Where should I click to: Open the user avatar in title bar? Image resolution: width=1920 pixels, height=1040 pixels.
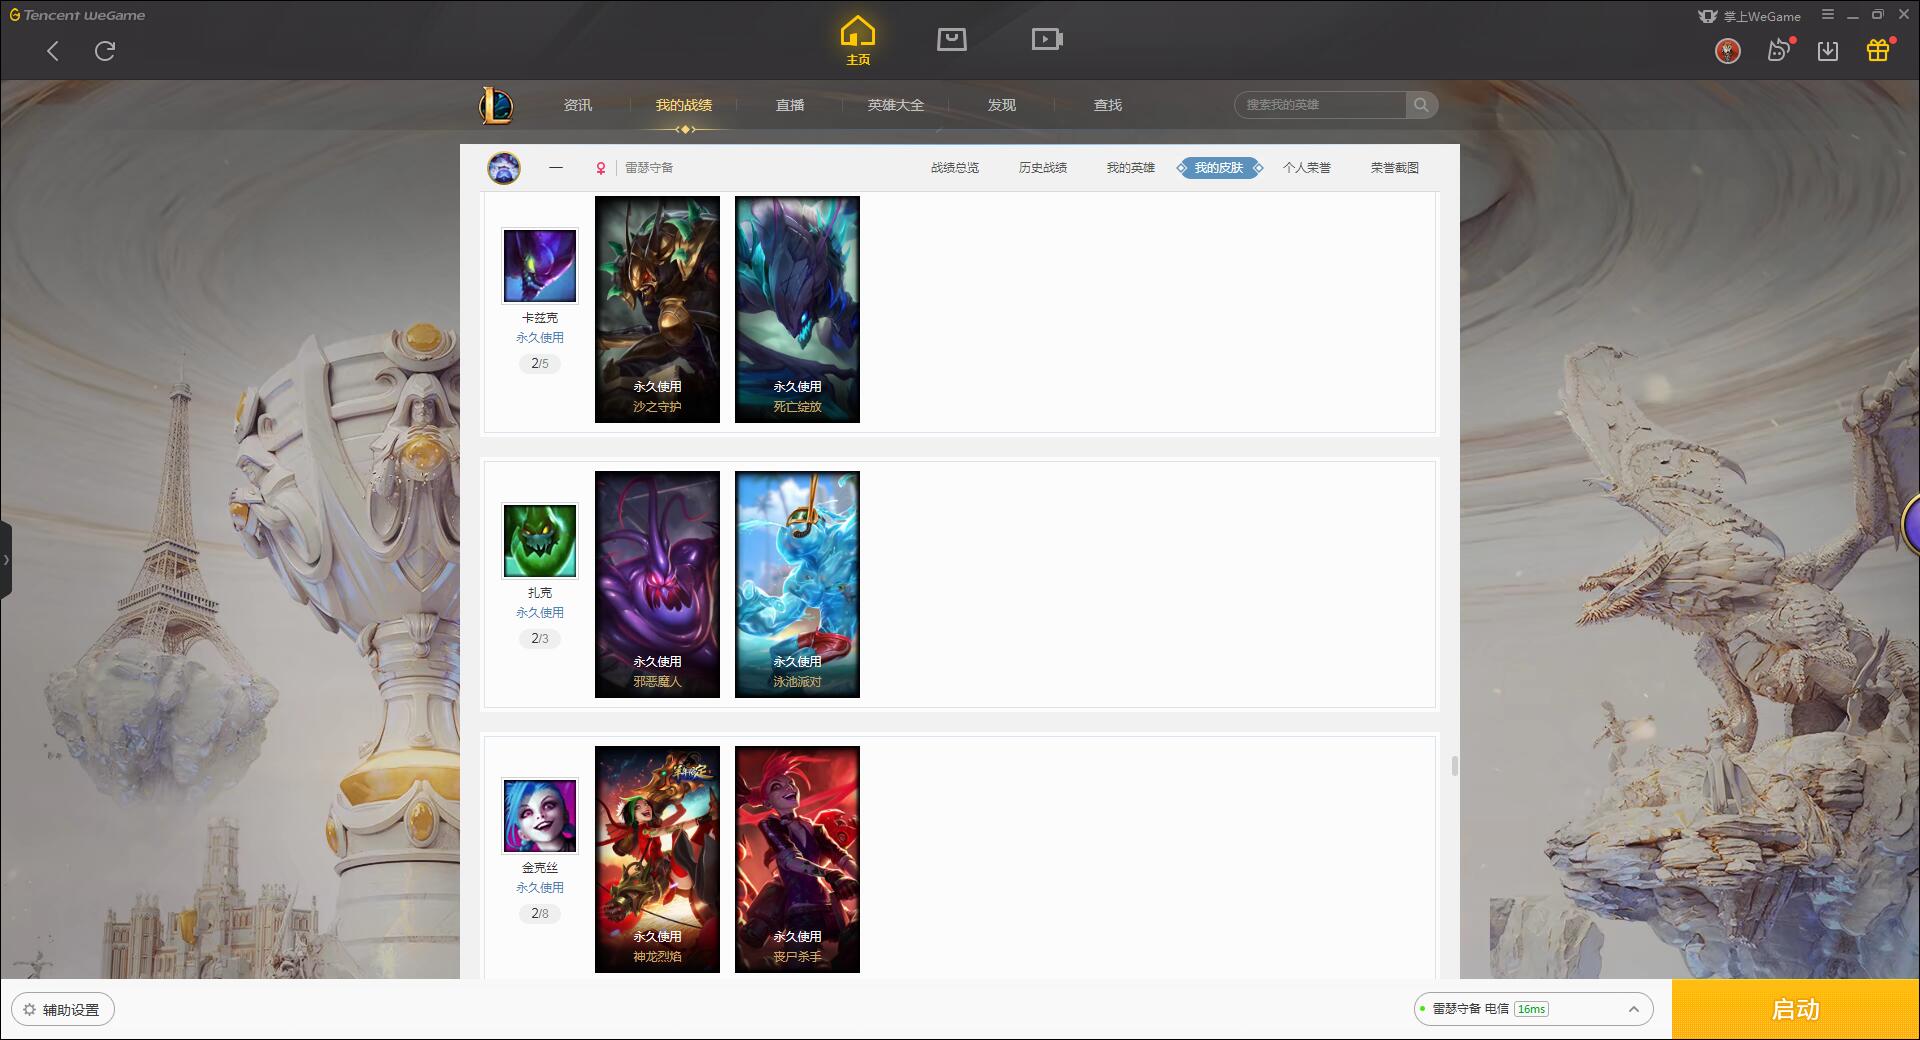pyautogui.click(x=1727, y=51)
